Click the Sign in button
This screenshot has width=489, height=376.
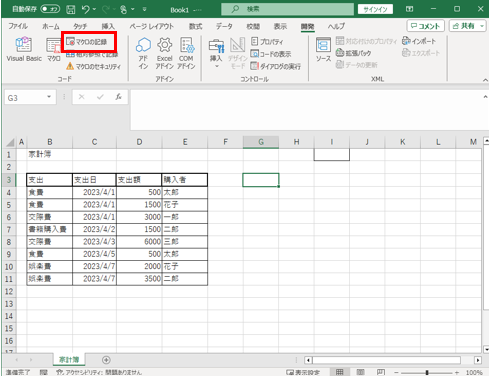click(x=375, y=9)
